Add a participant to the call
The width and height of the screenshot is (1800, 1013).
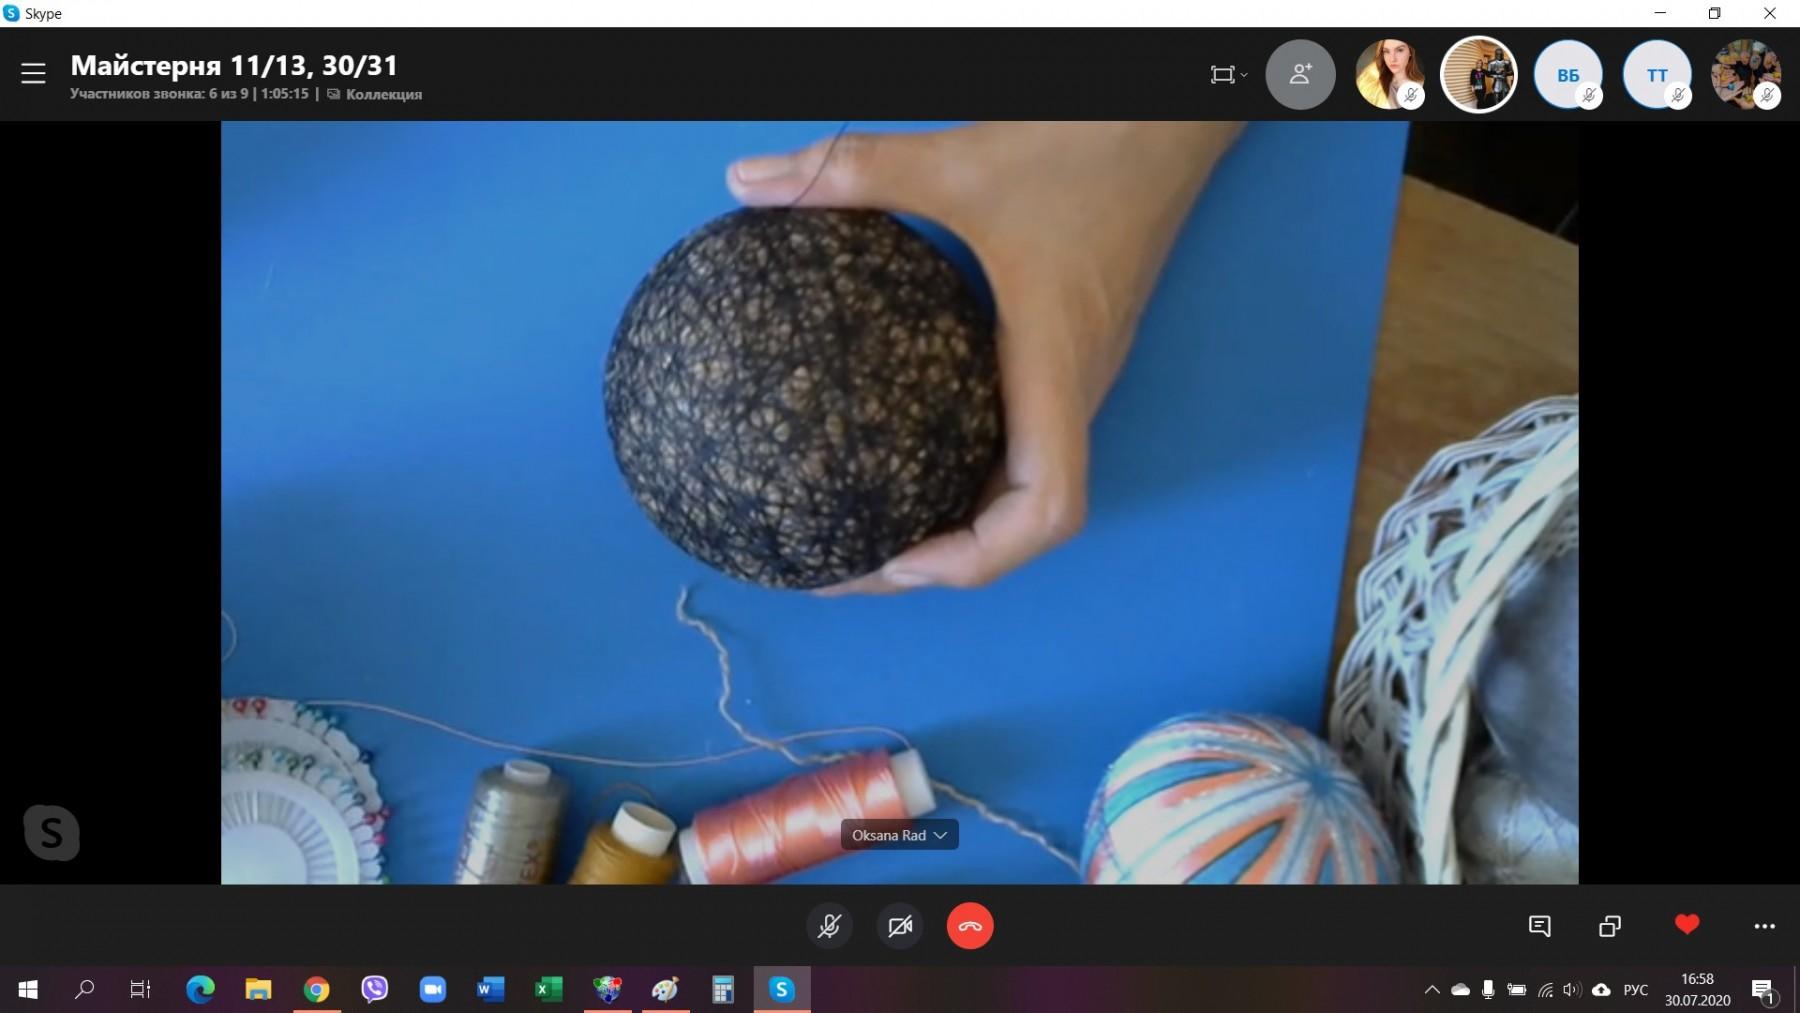click(x=1300, y=74)
